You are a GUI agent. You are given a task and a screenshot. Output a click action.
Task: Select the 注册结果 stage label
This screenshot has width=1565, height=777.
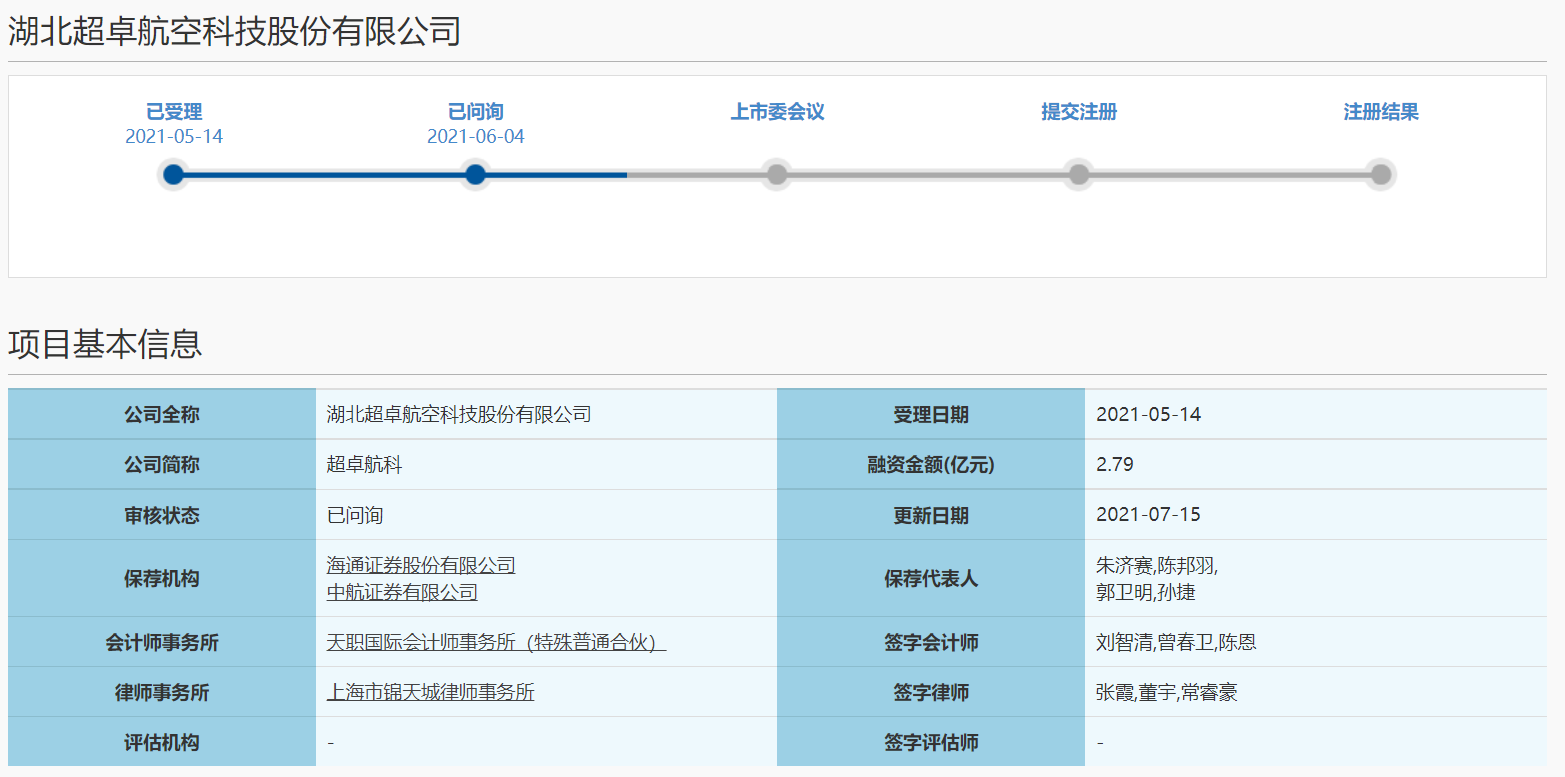point(1380,112)
